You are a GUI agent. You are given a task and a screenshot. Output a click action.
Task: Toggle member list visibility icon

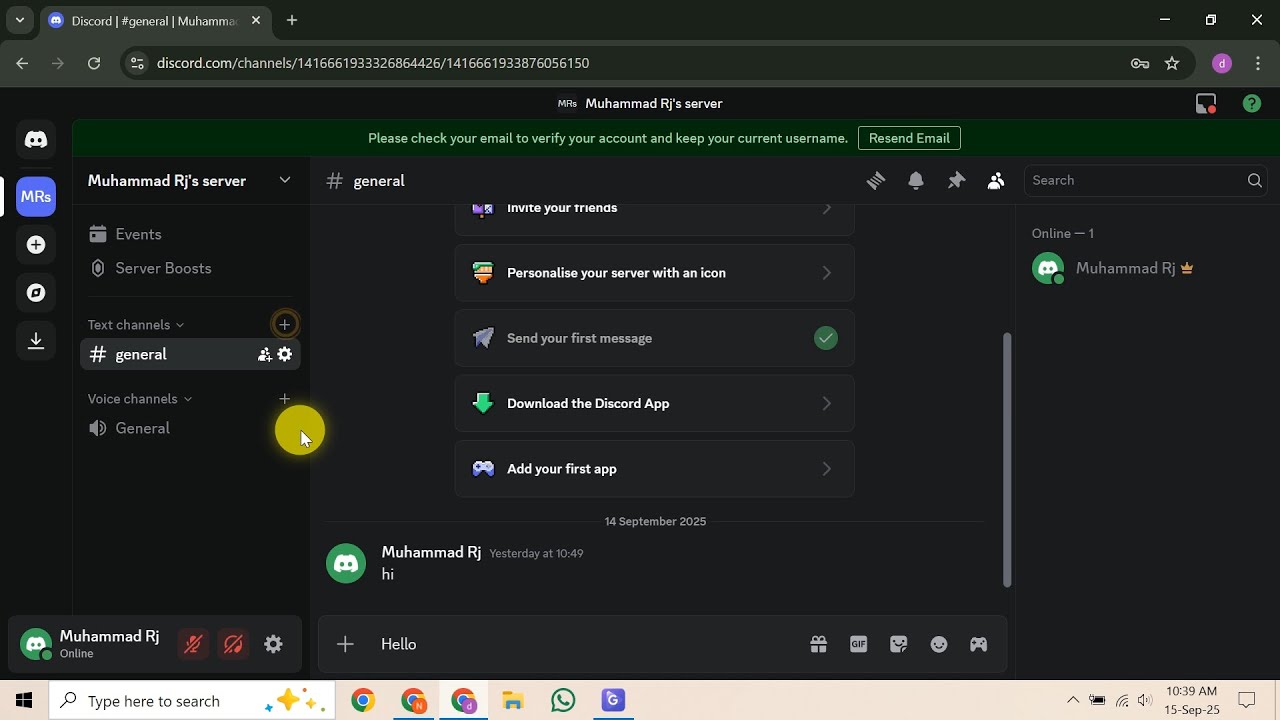(996, 181)
